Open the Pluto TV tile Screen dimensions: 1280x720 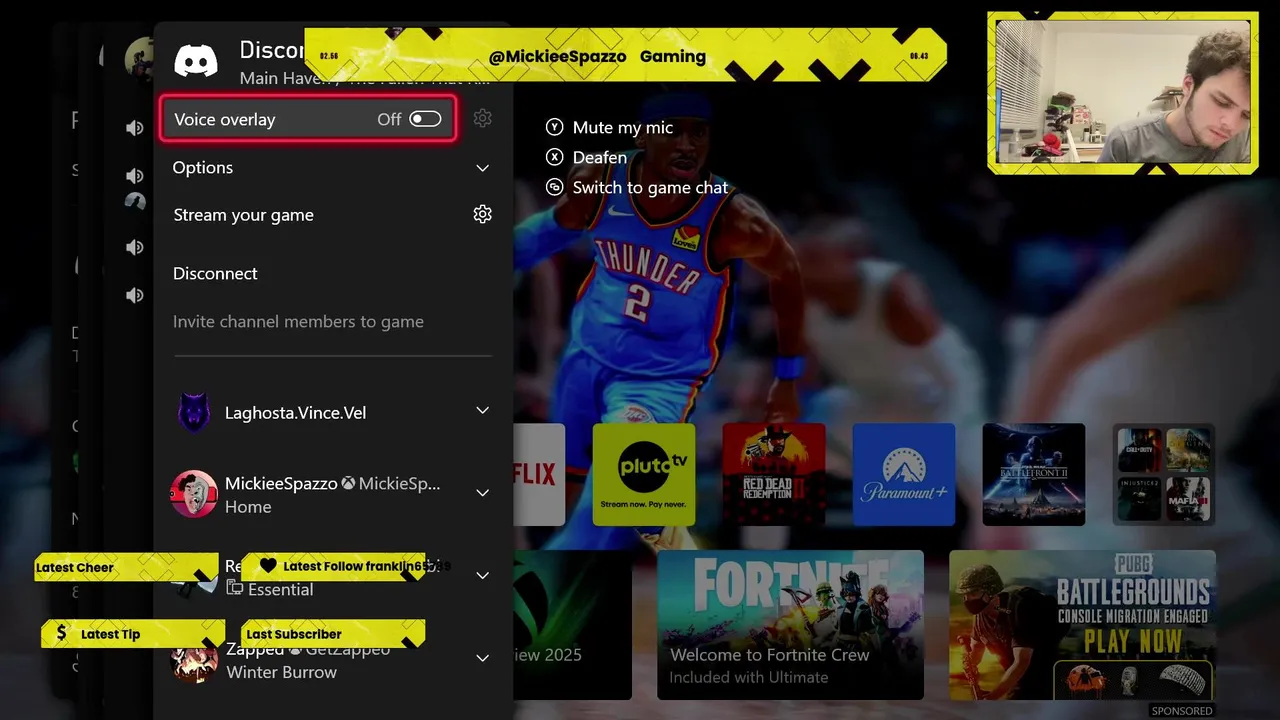pos(643,474)
